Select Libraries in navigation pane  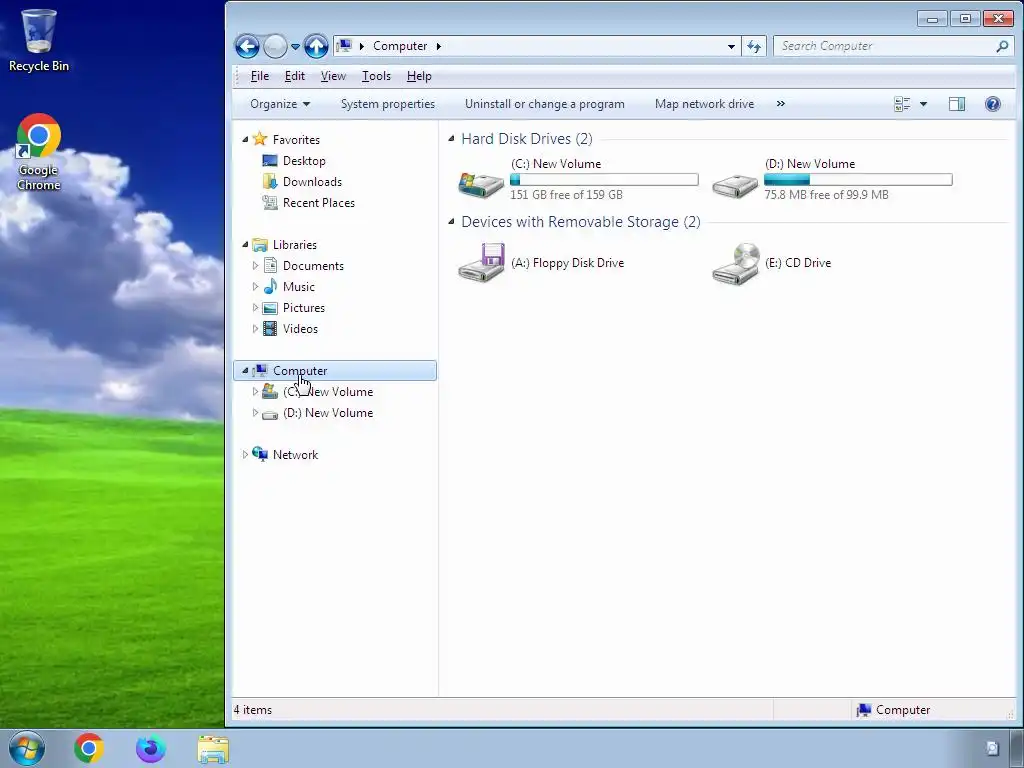[295, 245]
